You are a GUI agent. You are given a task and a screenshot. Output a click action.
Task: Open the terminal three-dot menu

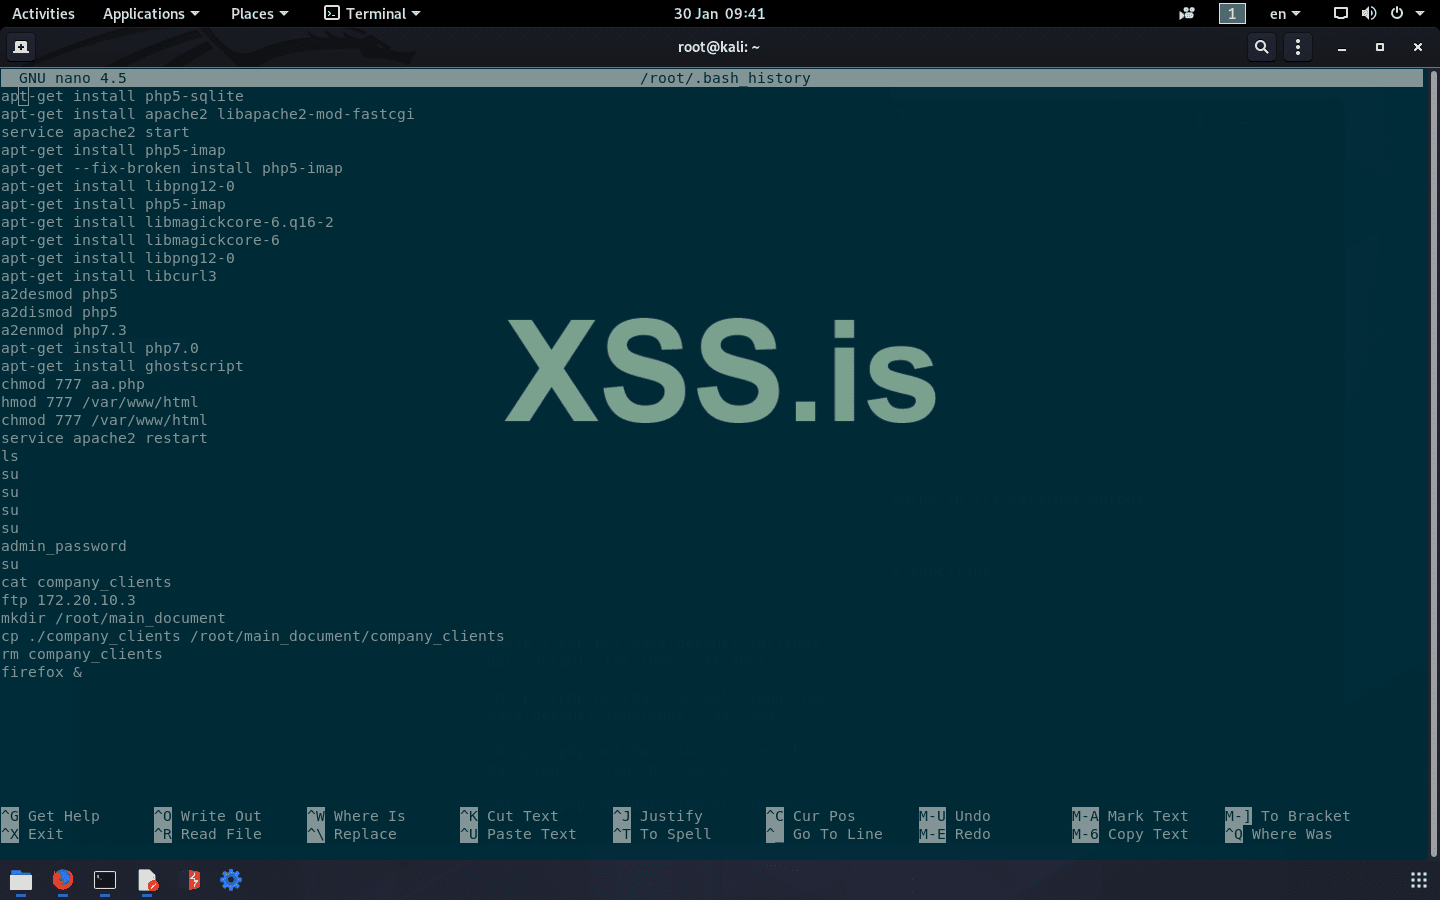click(1298, 47)
